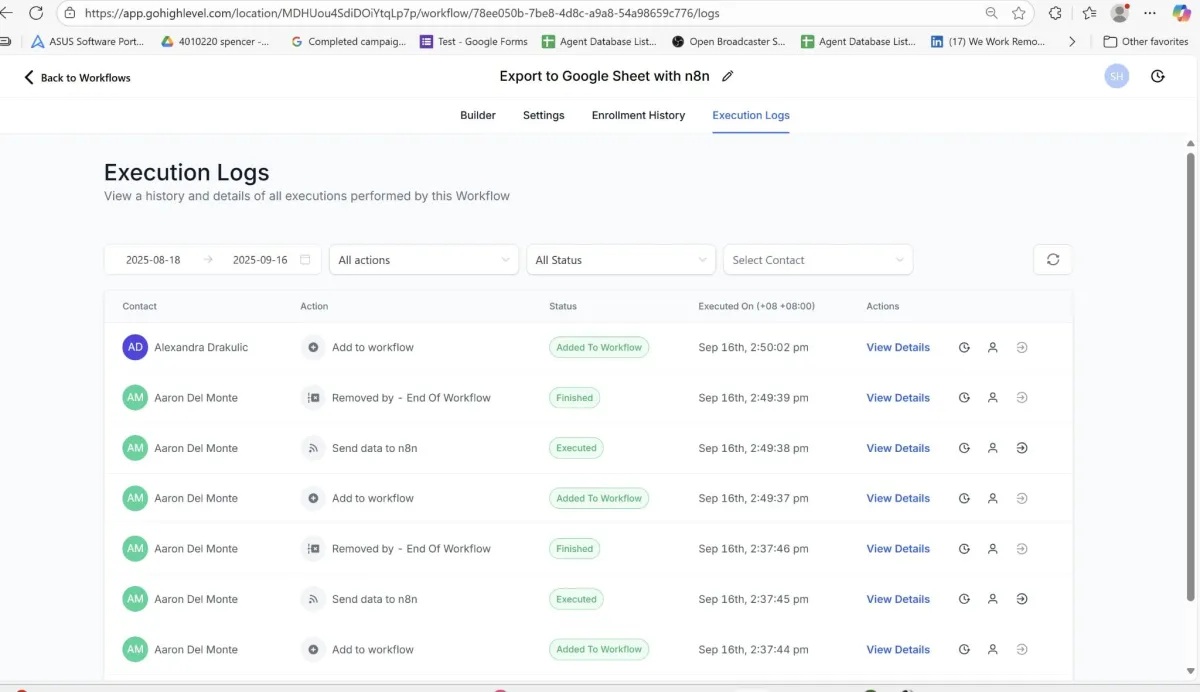View Details of 2:49:37 pm entry
1200x692 pixels.
coord(898,498)
